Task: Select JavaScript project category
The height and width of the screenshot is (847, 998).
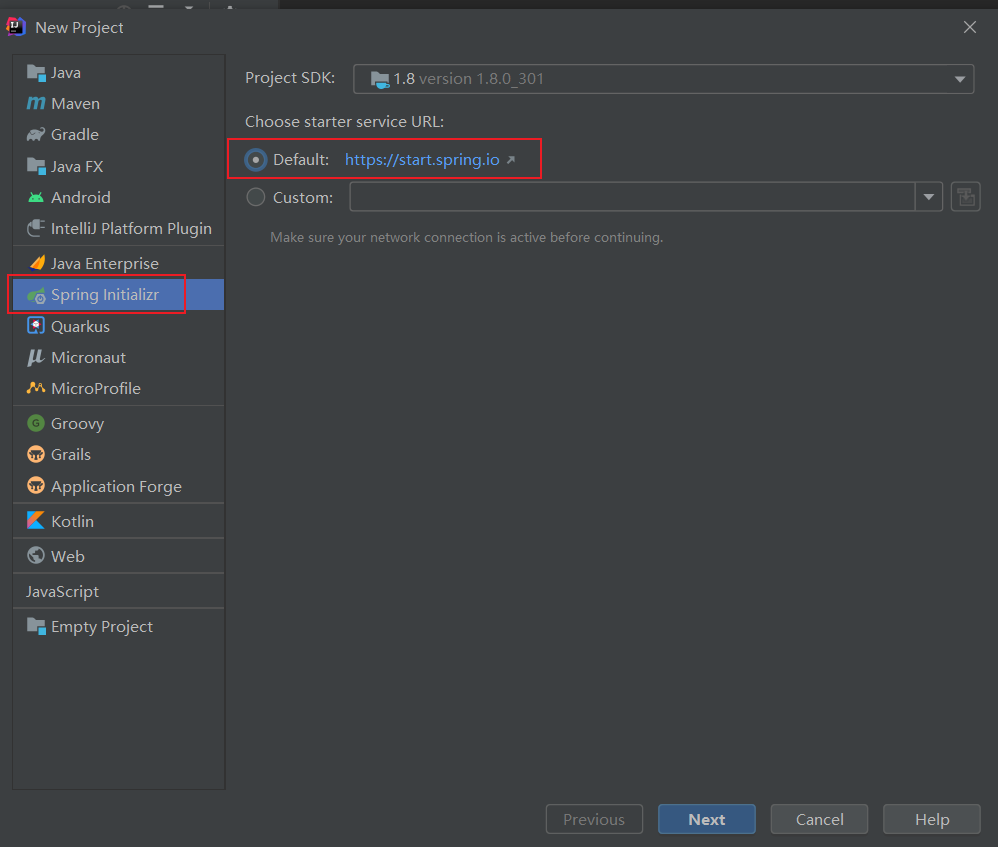Action: 118,591
